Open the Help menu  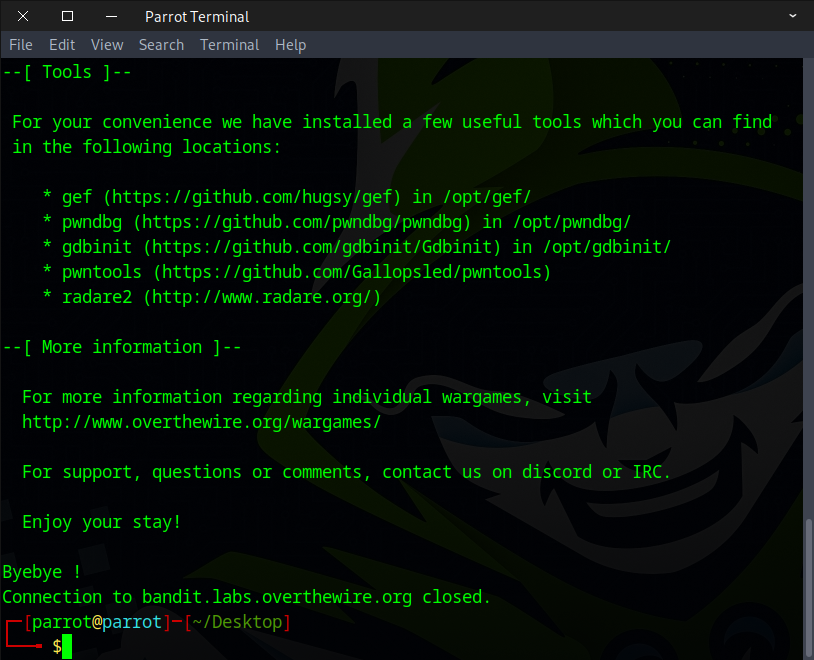[x=290, y=45]
